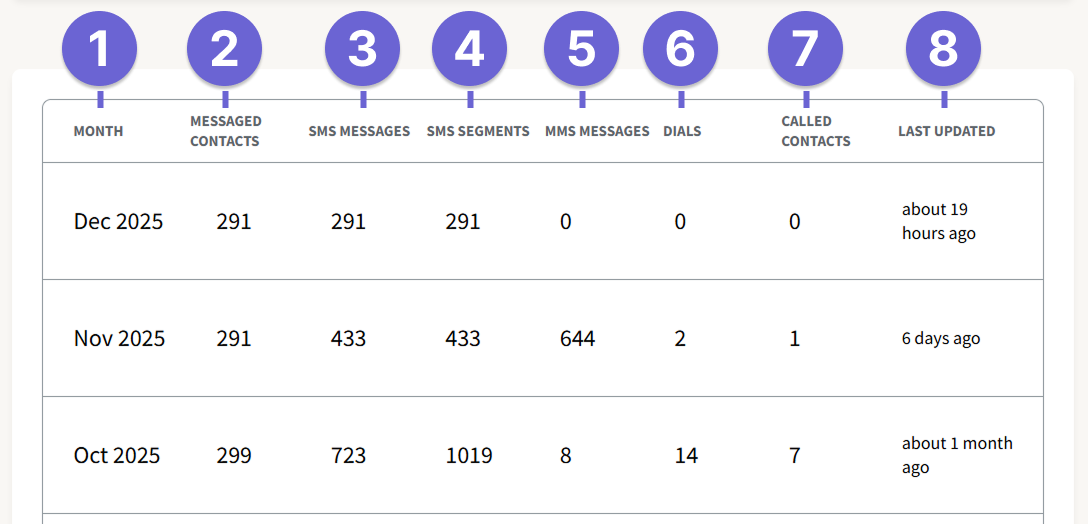This screenshot has width=1088, height=524.
Task: Click Oct 2025 dials value 14
Action: pos(686,456)
